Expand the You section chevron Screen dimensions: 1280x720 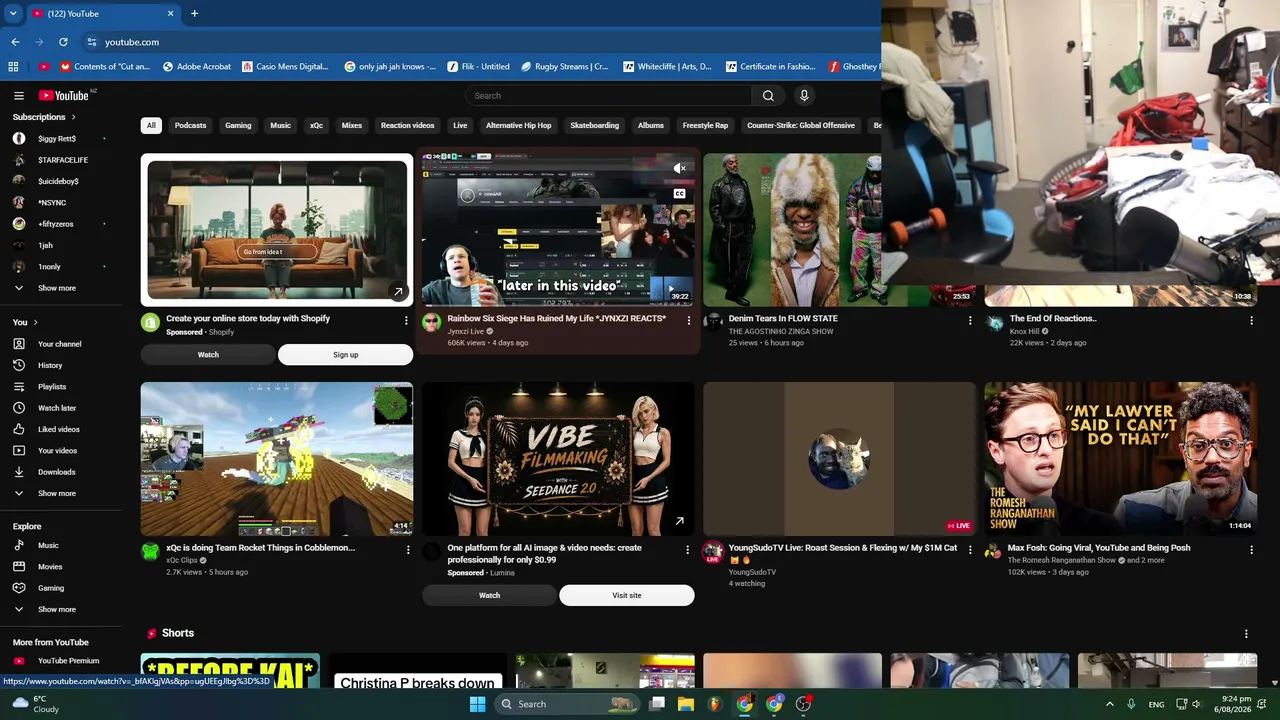click(x=35, y=322)
